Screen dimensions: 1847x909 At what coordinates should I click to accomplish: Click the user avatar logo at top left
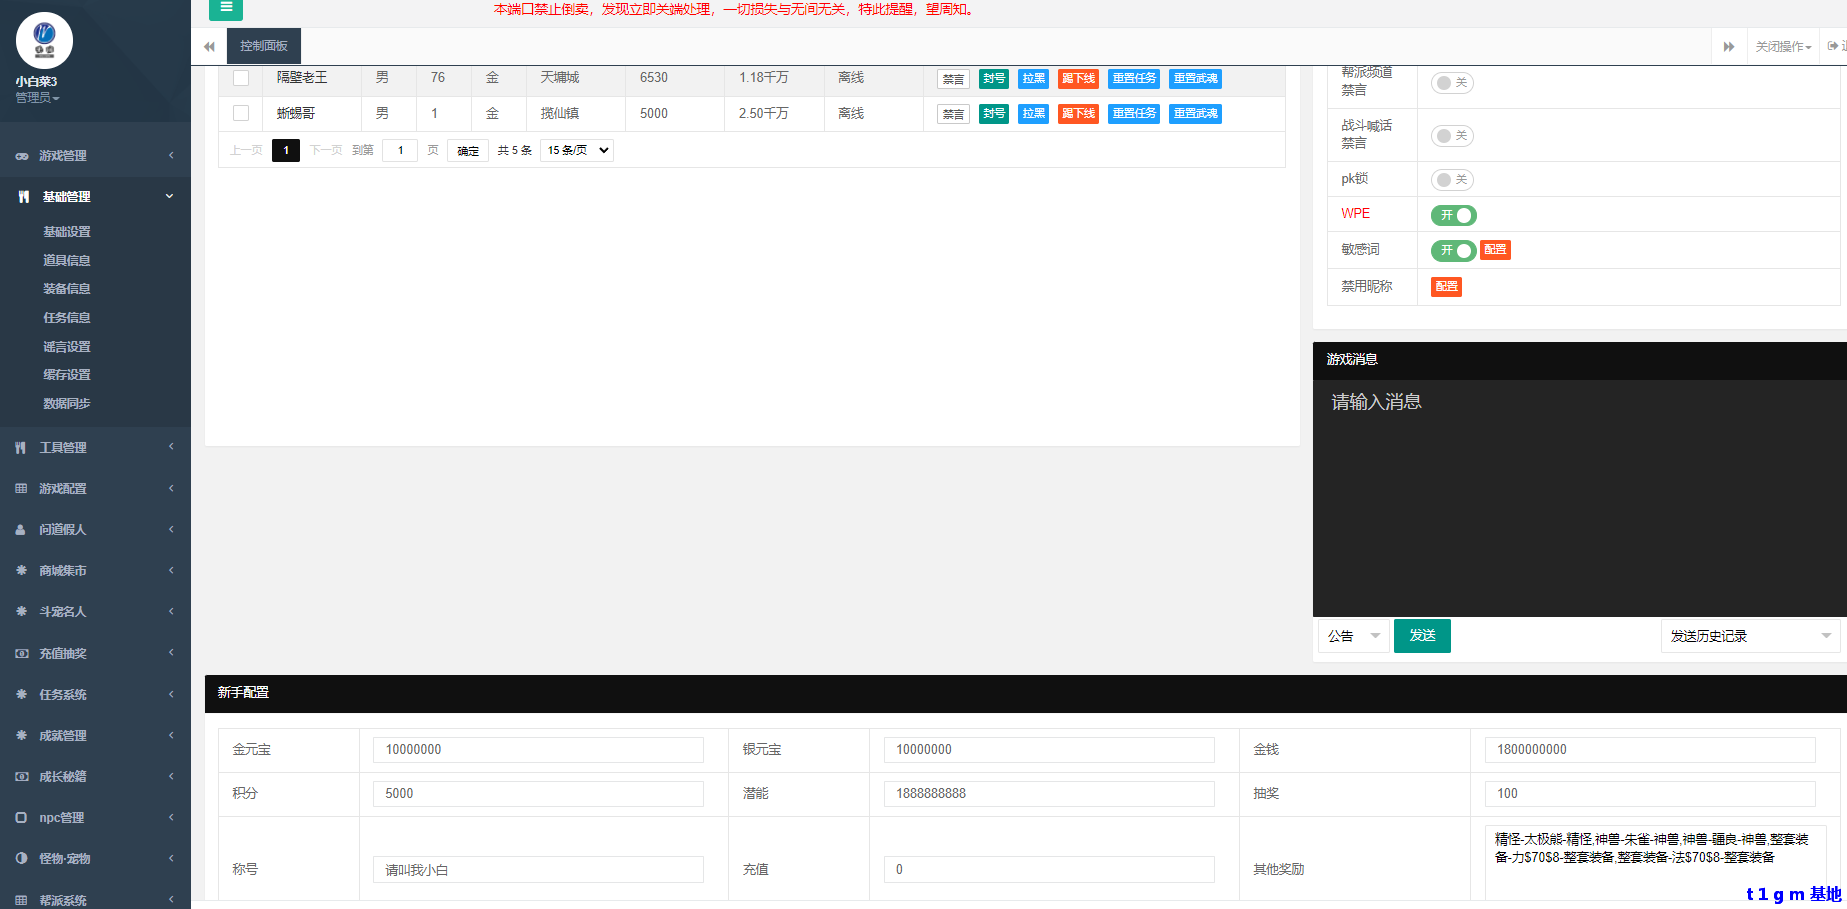[x=44, y=40]
